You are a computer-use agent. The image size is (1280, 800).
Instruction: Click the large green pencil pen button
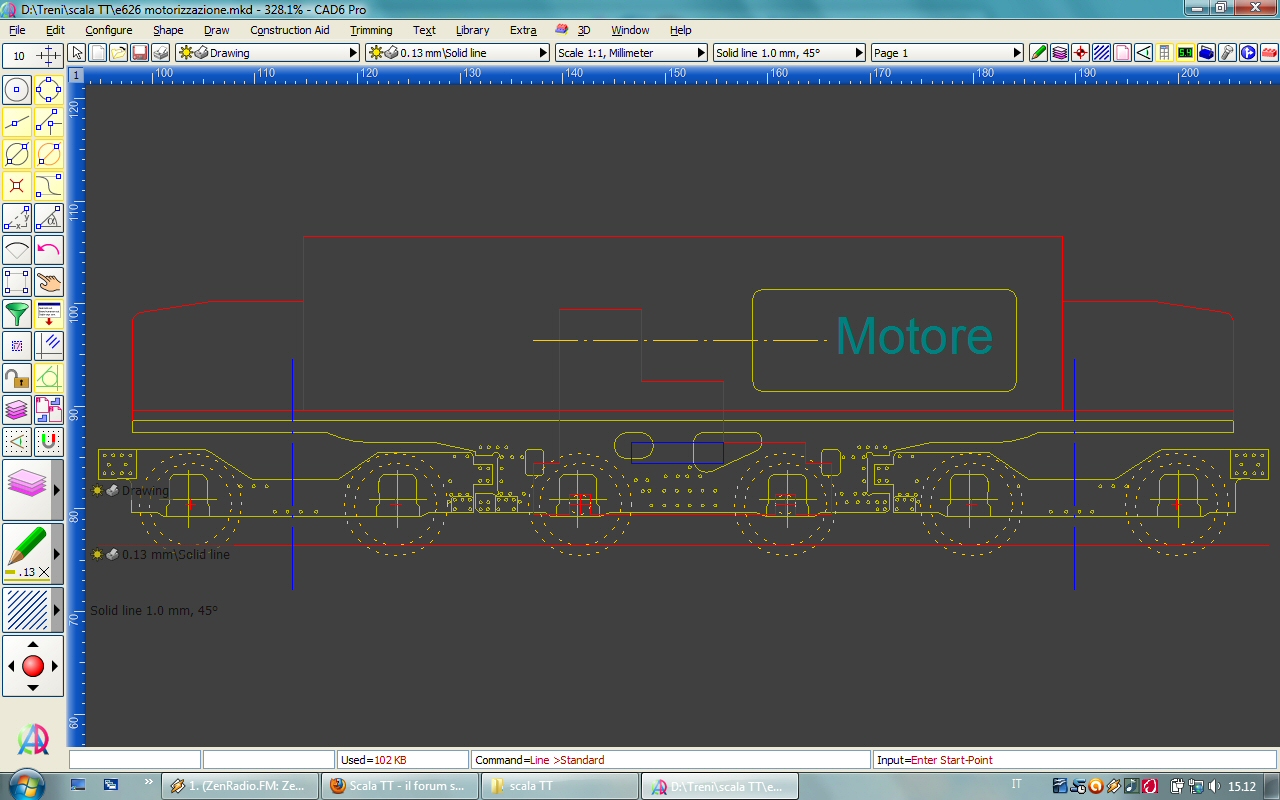point(26,553)
